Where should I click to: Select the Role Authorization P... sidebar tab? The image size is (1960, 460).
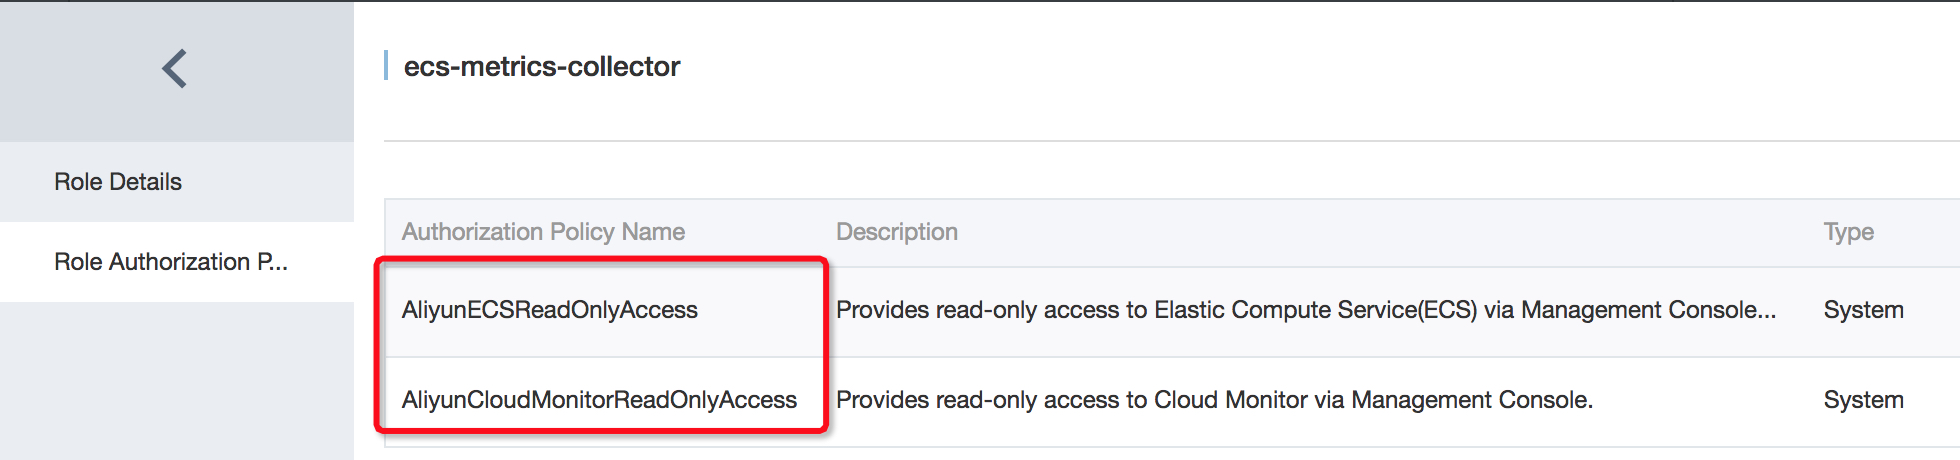(x=170, y=262)
